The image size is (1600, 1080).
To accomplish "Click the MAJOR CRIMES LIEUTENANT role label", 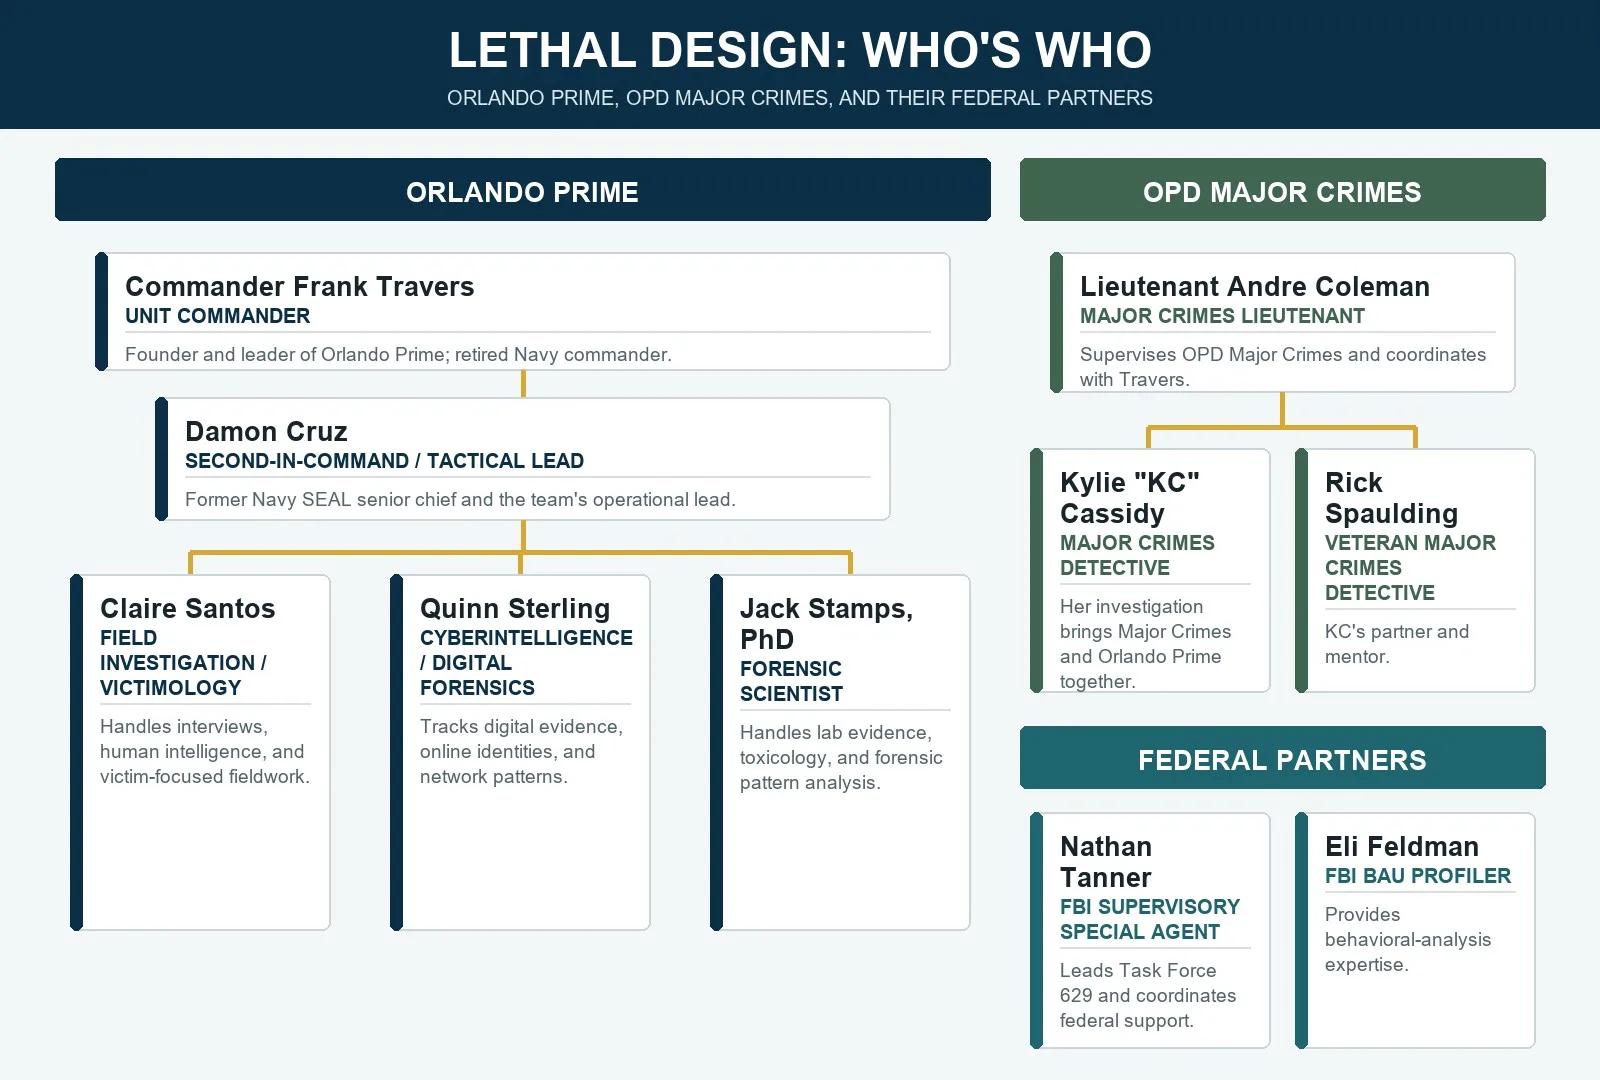I will [1222, 316].
